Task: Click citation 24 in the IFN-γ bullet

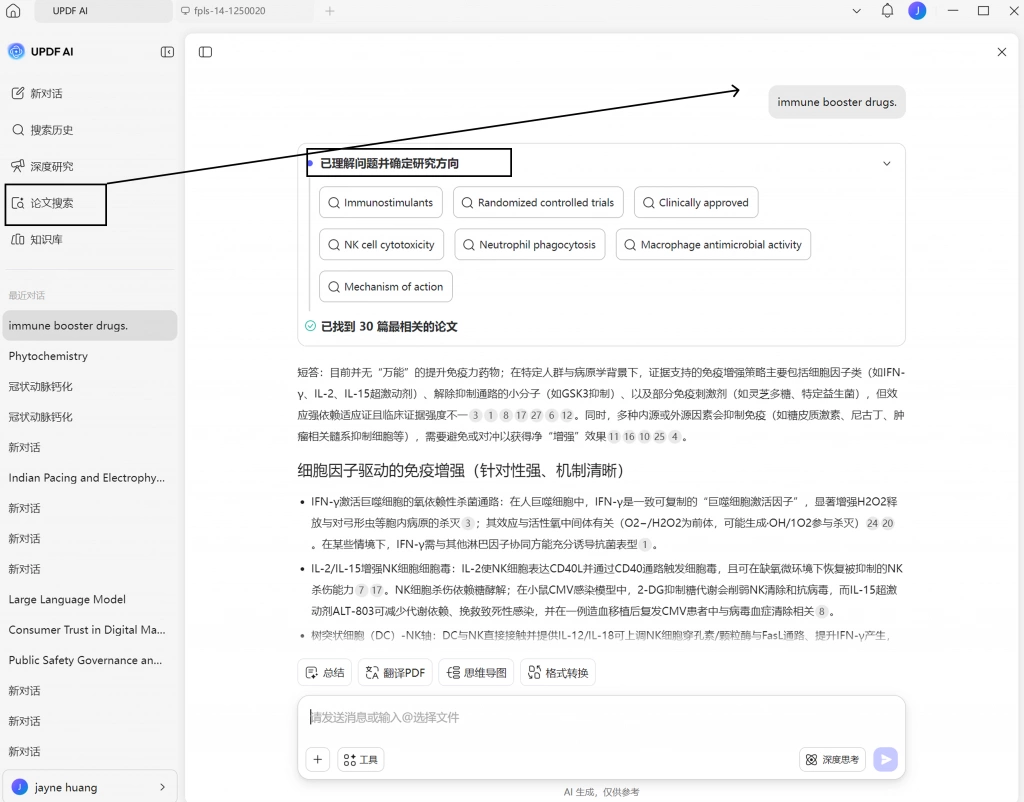Action: click(x=872, y=523)
